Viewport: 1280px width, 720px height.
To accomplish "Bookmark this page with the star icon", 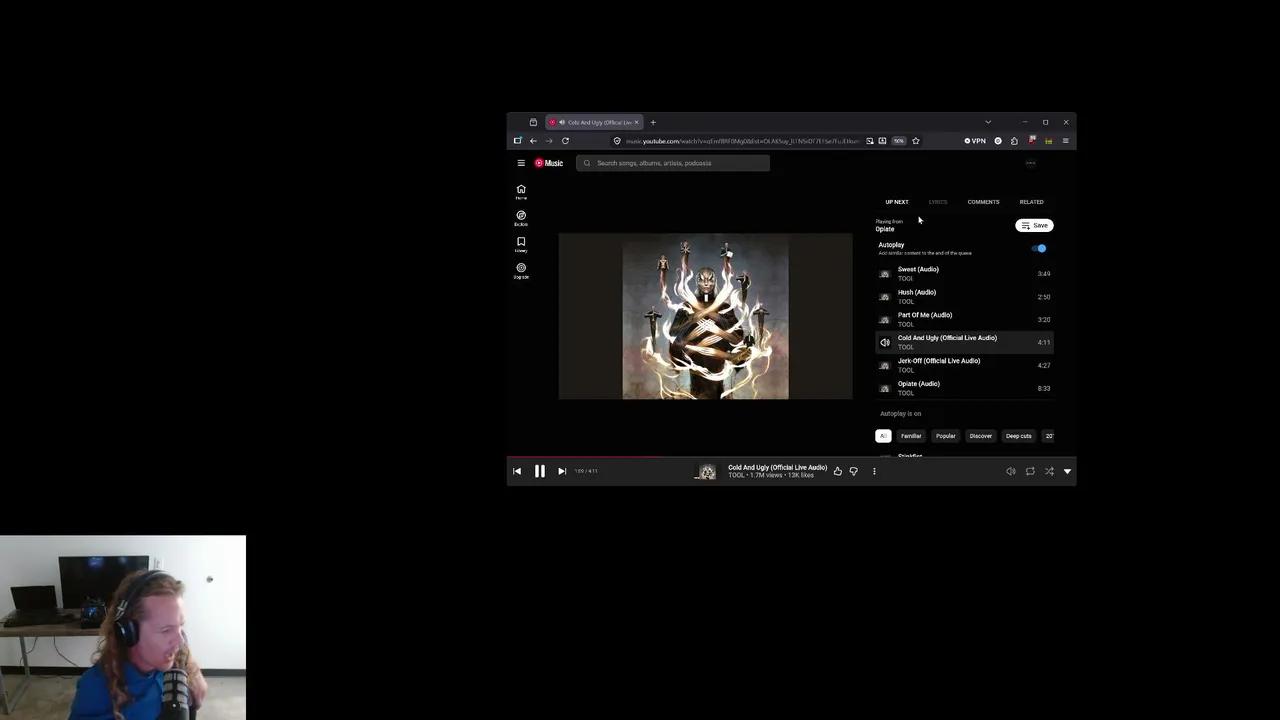I will tap(916, 141).
